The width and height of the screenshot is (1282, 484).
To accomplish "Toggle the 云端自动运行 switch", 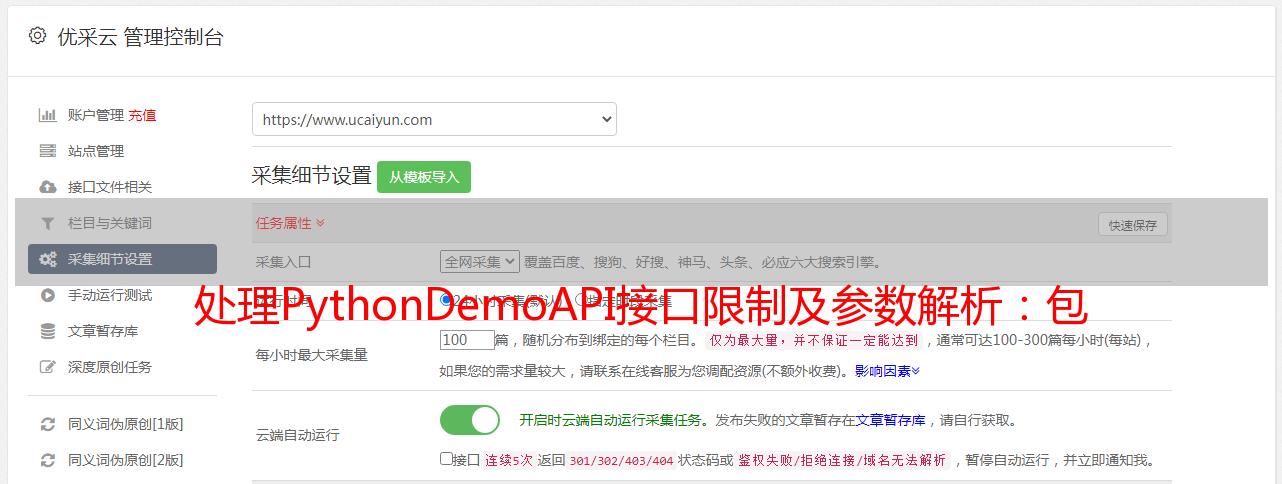I will pos(470,420).
